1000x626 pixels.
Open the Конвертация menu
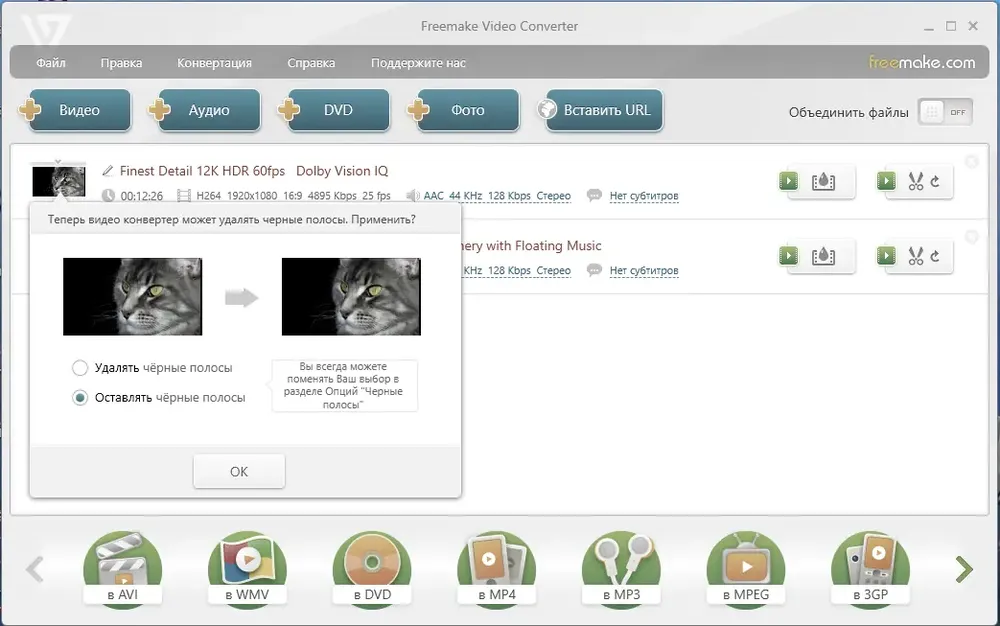[x=214, y=63]
